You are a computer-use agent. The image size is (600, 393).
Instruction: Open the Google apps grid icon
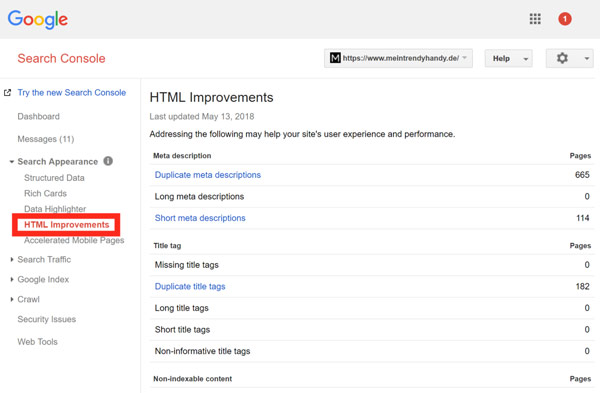535,19
